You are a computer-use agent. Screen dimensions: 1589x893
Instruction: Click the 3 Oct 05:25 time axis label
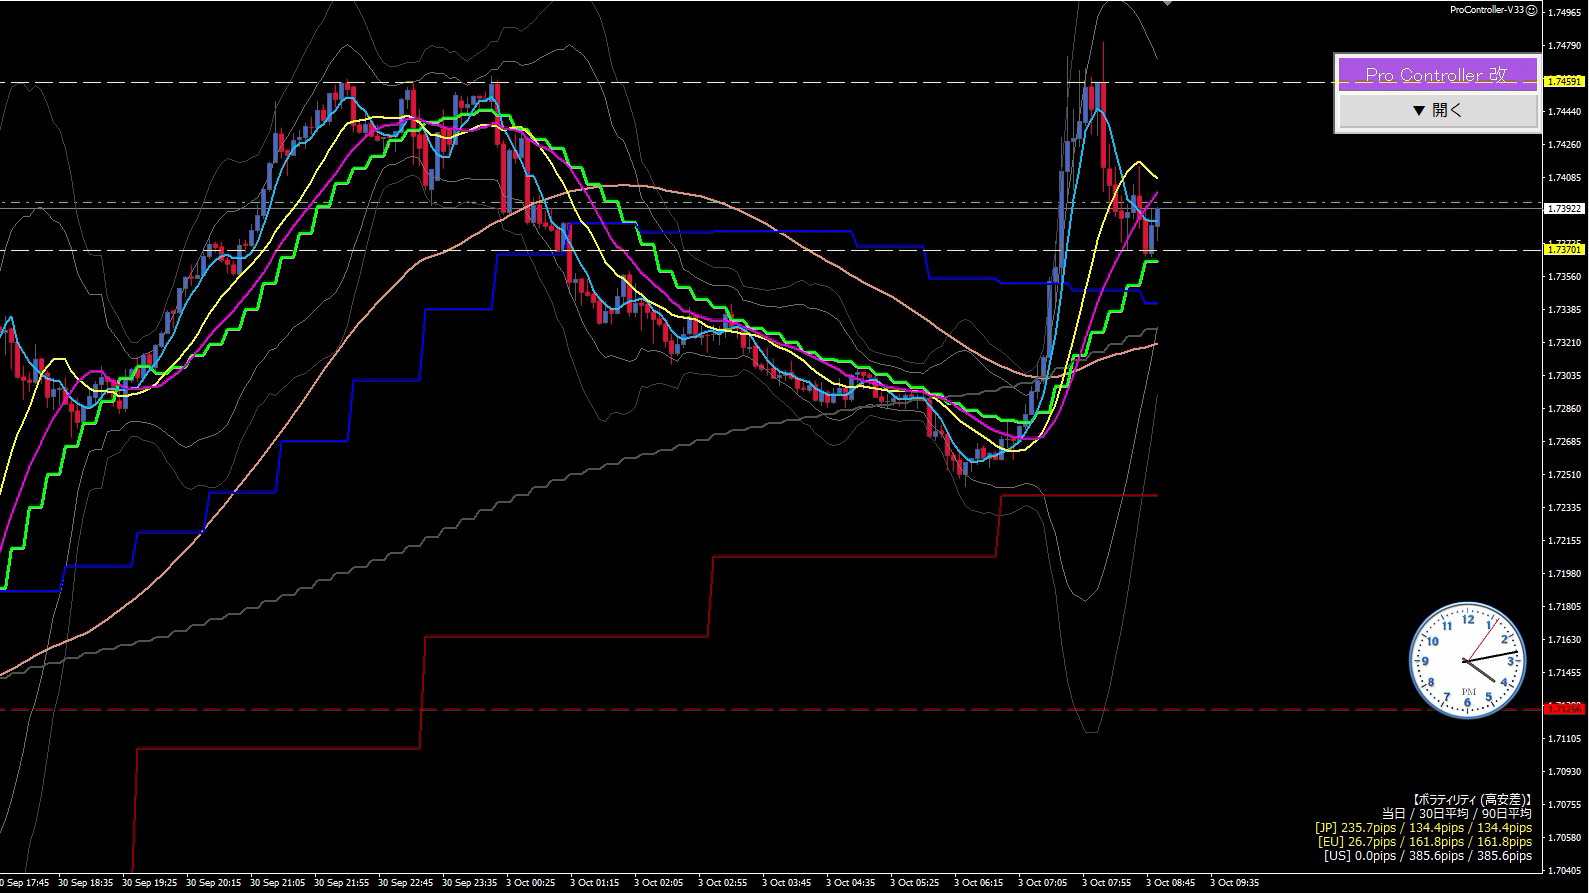coord(914,884)
